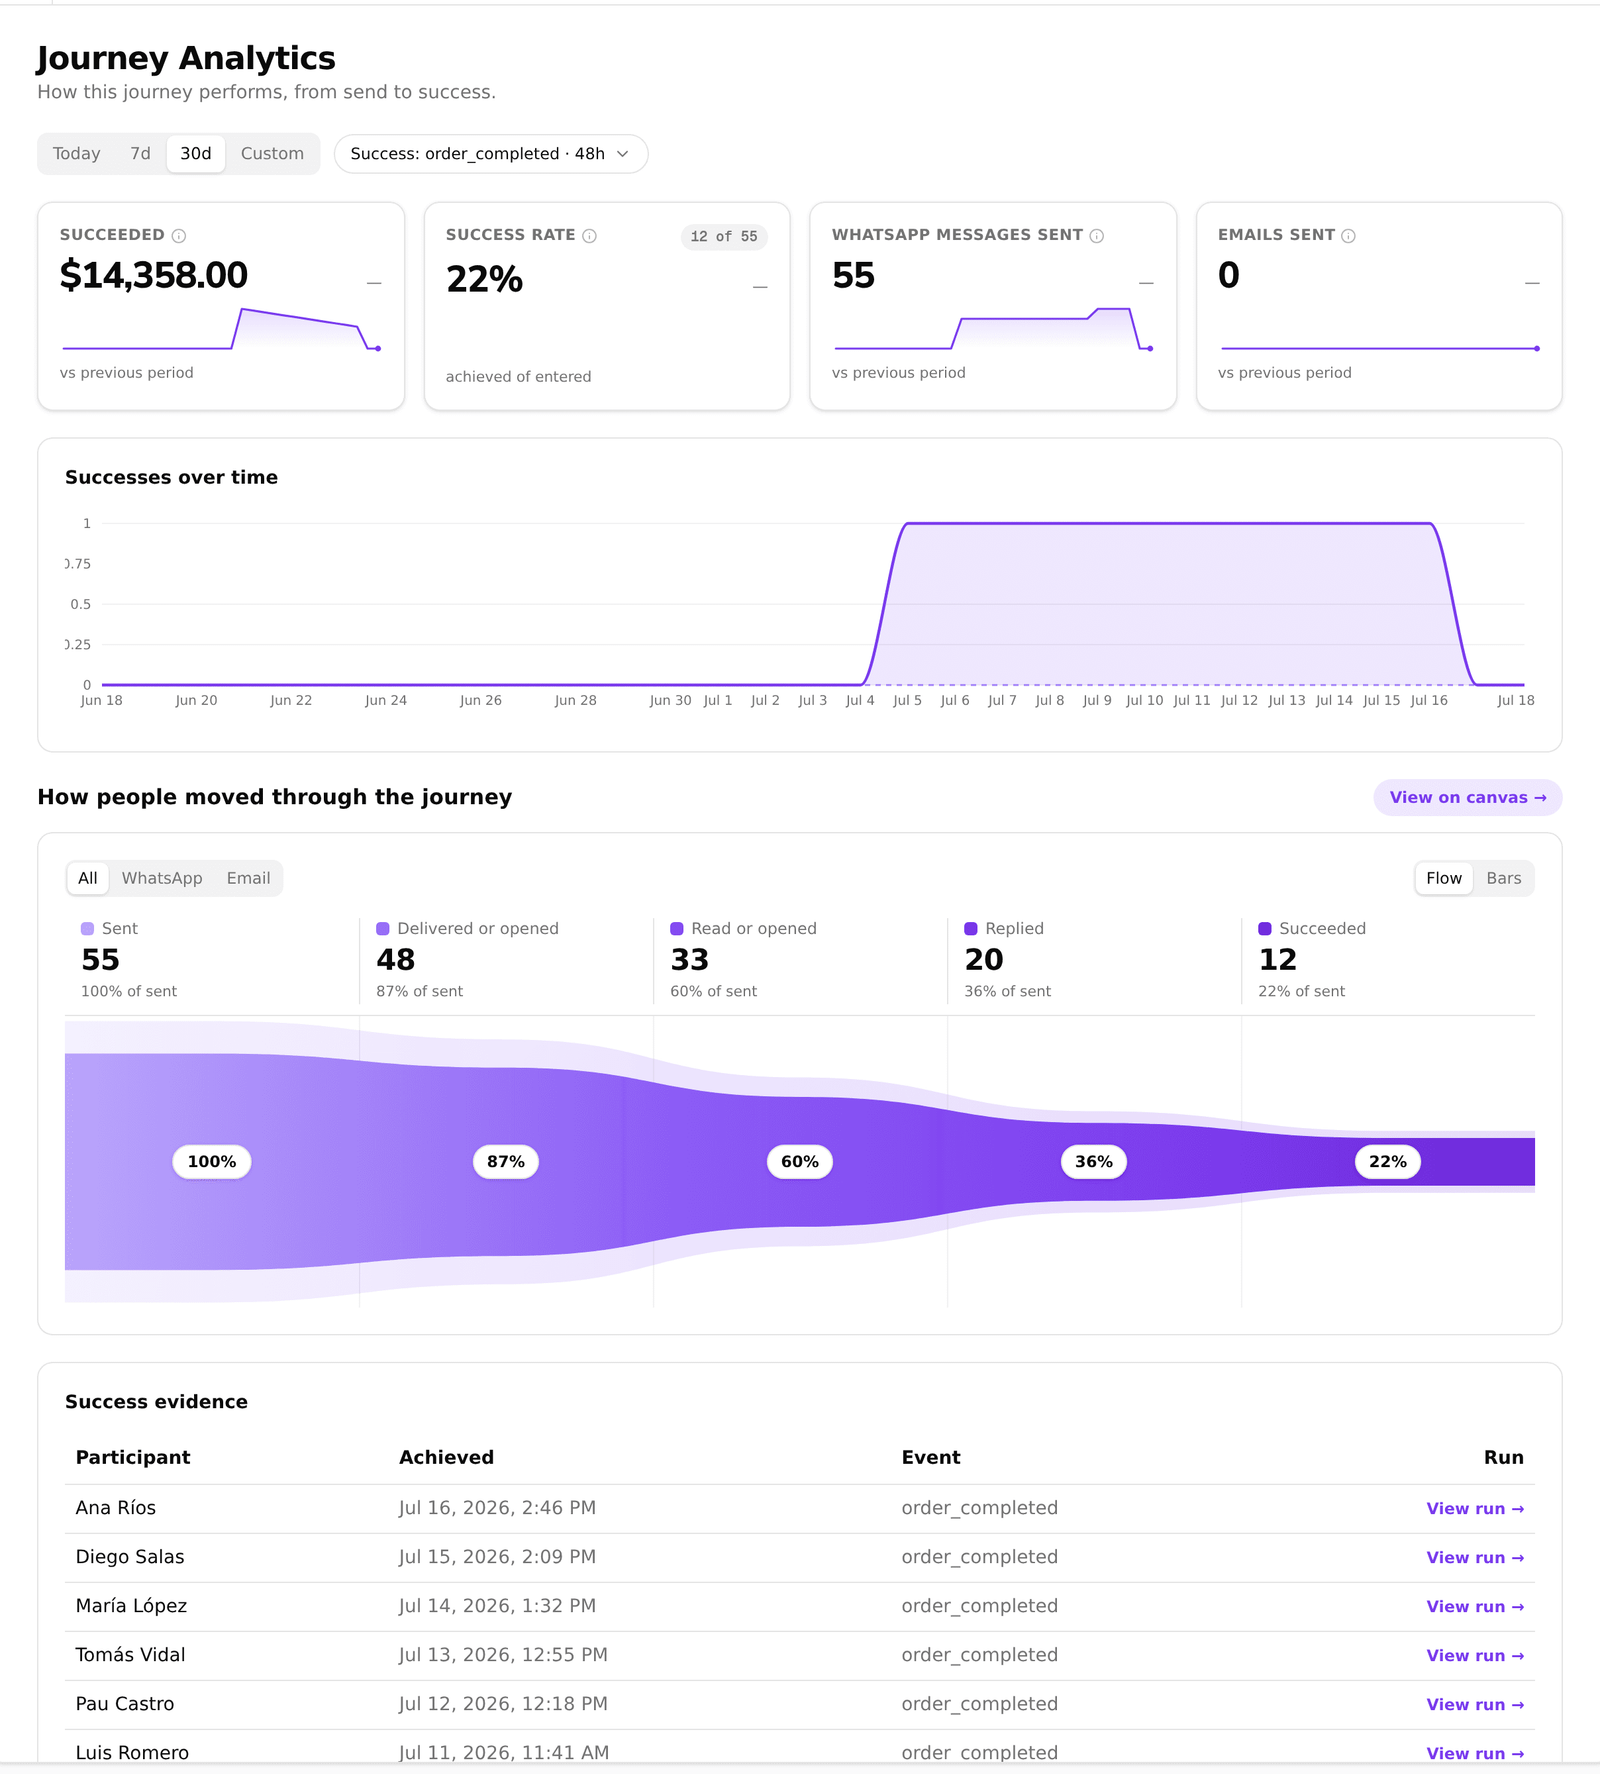The image size is (1600, 1774).
Task: Open View run for Tomás Vidal
Action: tap(1475, 1656)
